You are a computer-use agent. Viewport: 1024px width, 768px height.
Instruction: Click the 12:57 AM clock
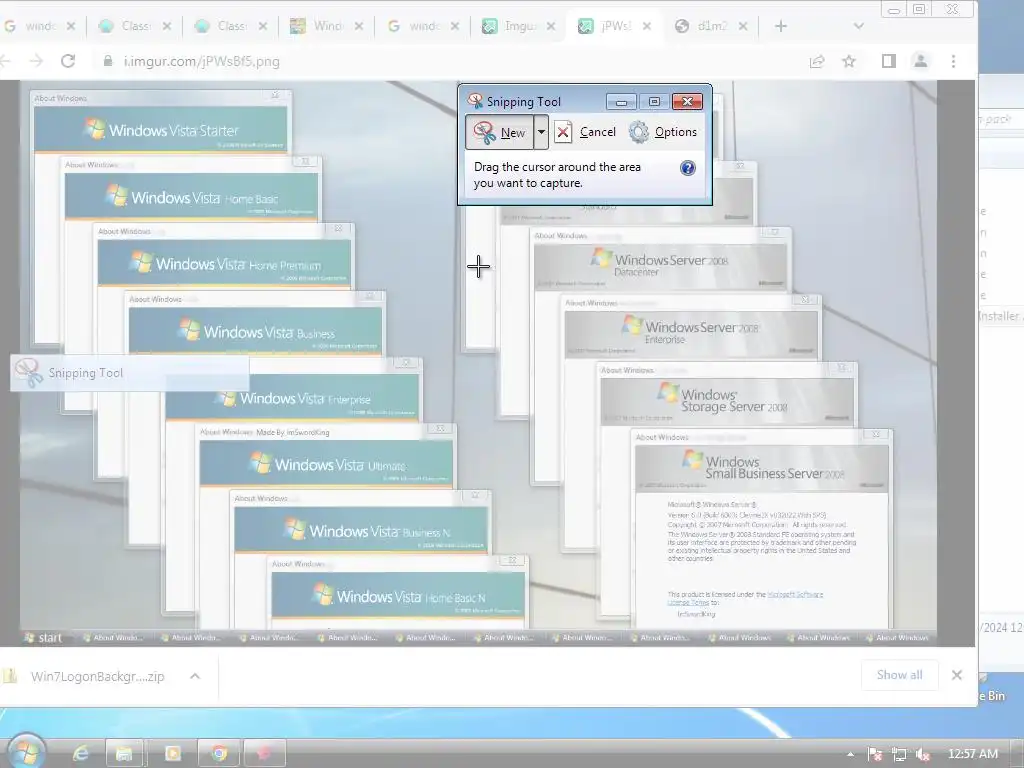[972, 754]
